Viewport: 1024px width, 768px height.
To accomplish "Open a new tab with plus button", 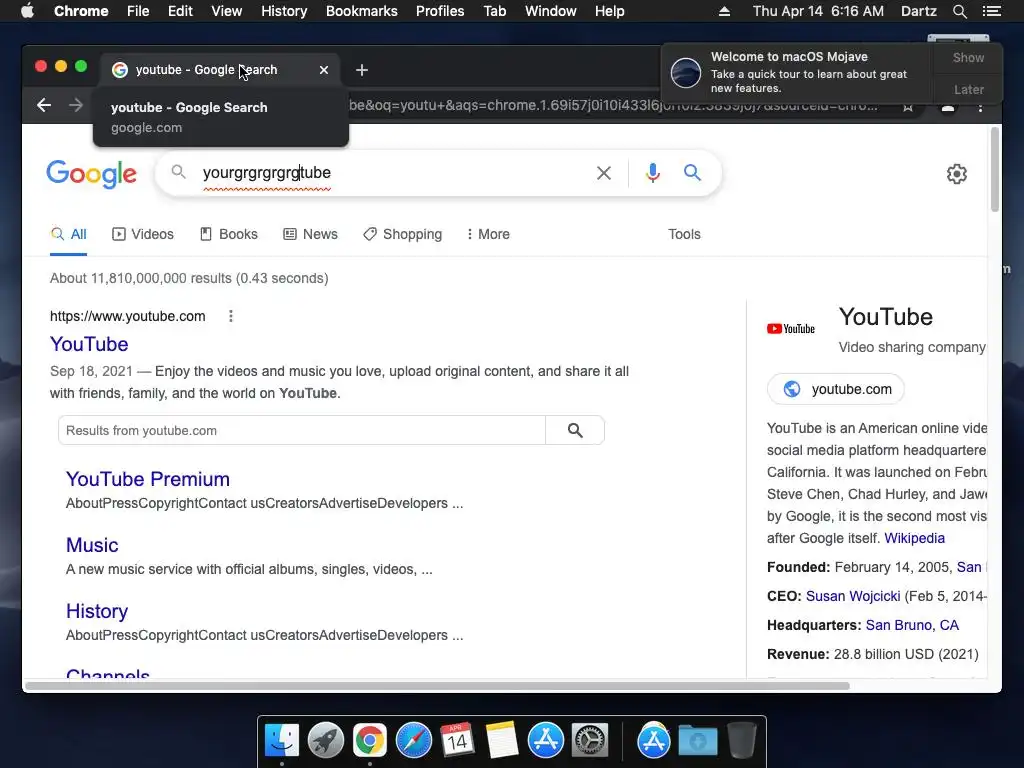I will (x=362, y=70).
